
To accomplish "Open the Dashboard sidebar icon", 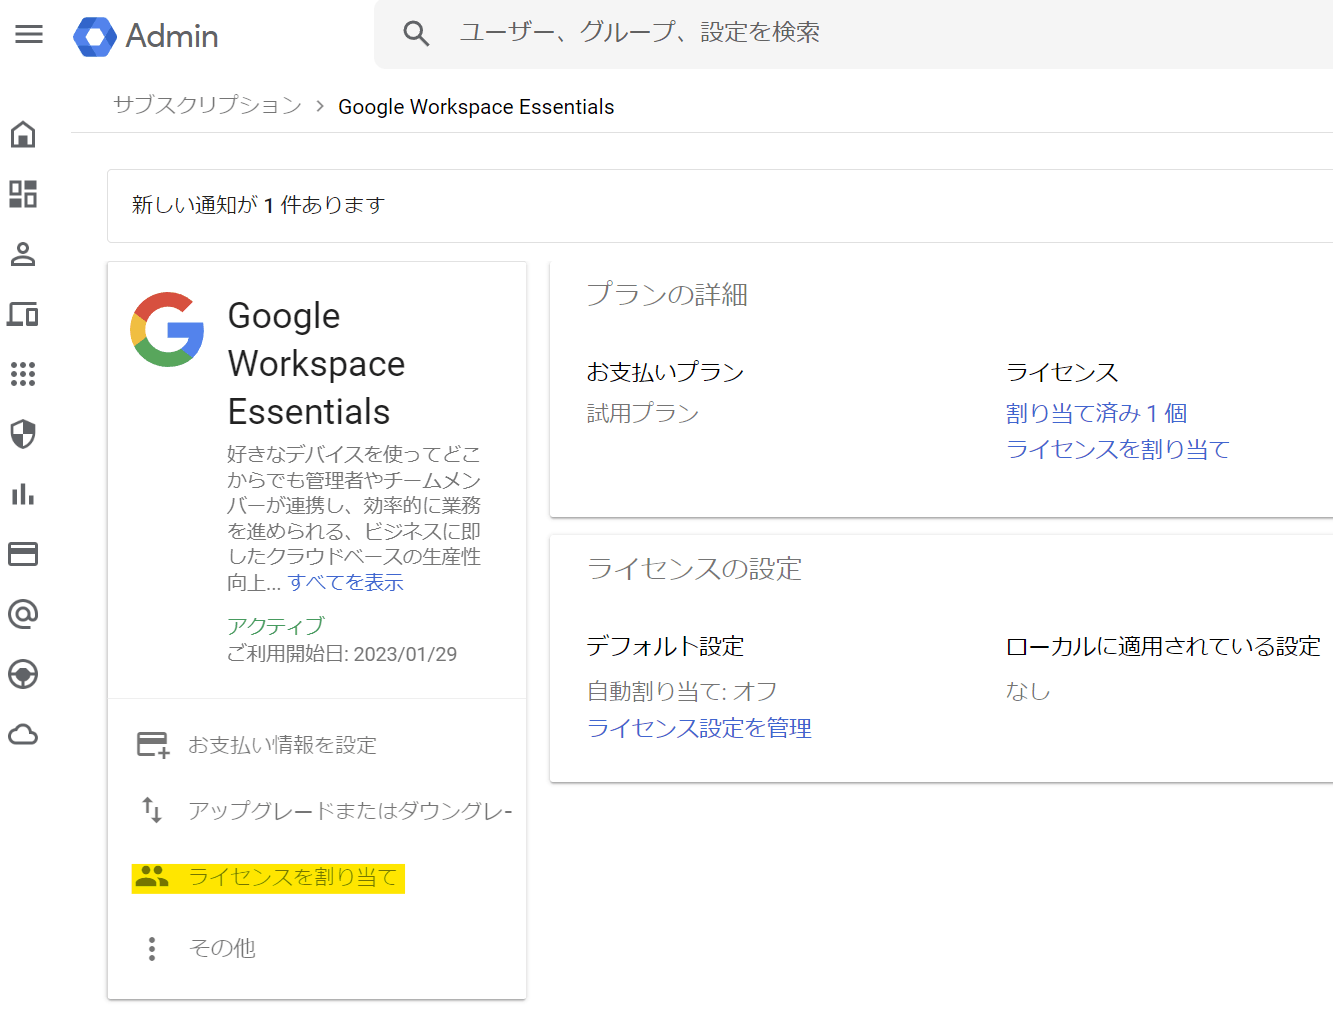I will click(x=23, y=194).
